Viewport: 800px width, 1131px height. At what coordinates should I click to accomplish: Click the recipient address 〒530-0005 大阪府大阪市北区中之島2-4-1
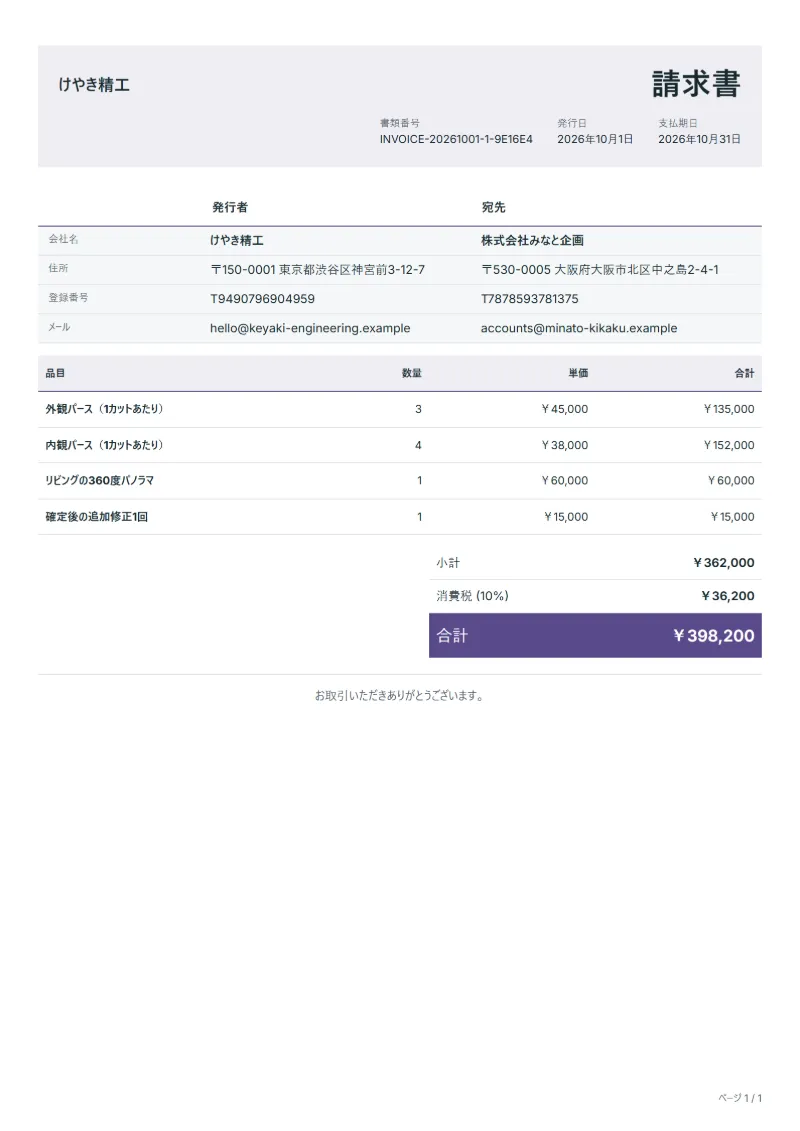click(x=599, y=270)
